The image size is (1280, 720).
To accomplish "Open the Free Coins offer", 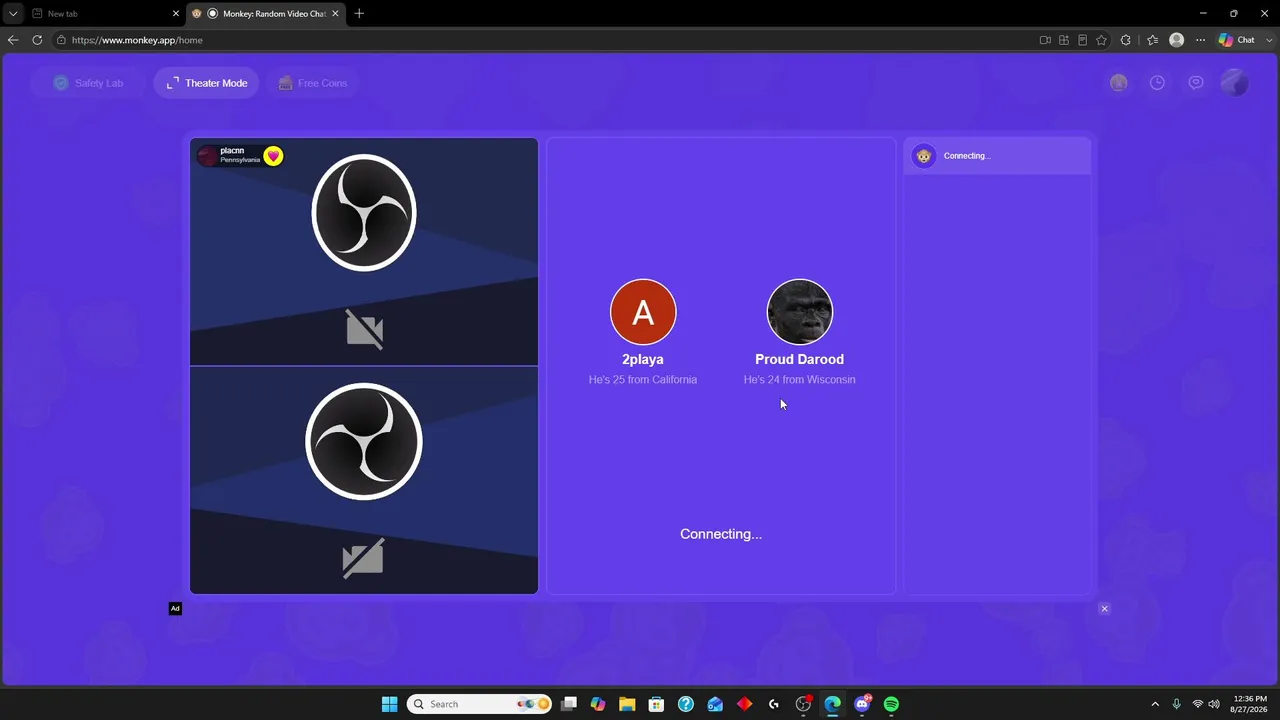I will (x=313, y=83).
